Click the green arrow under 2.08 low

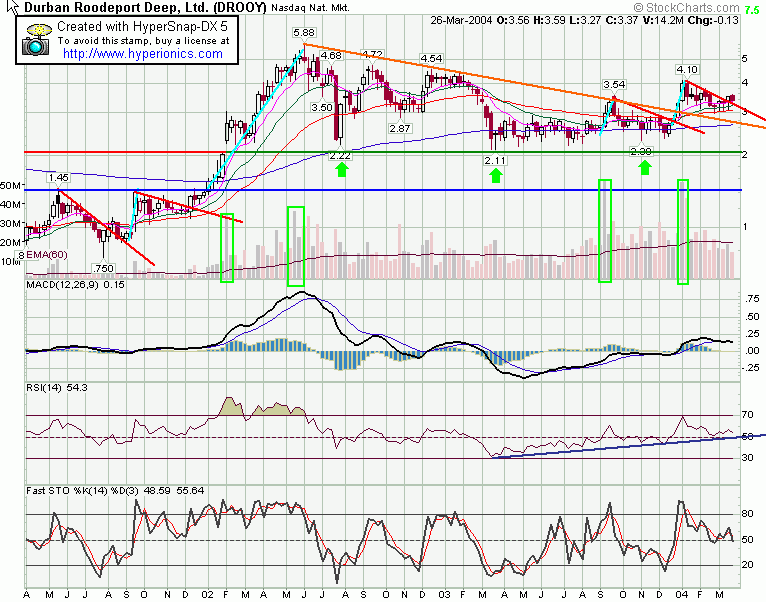[x=645, y=166]
